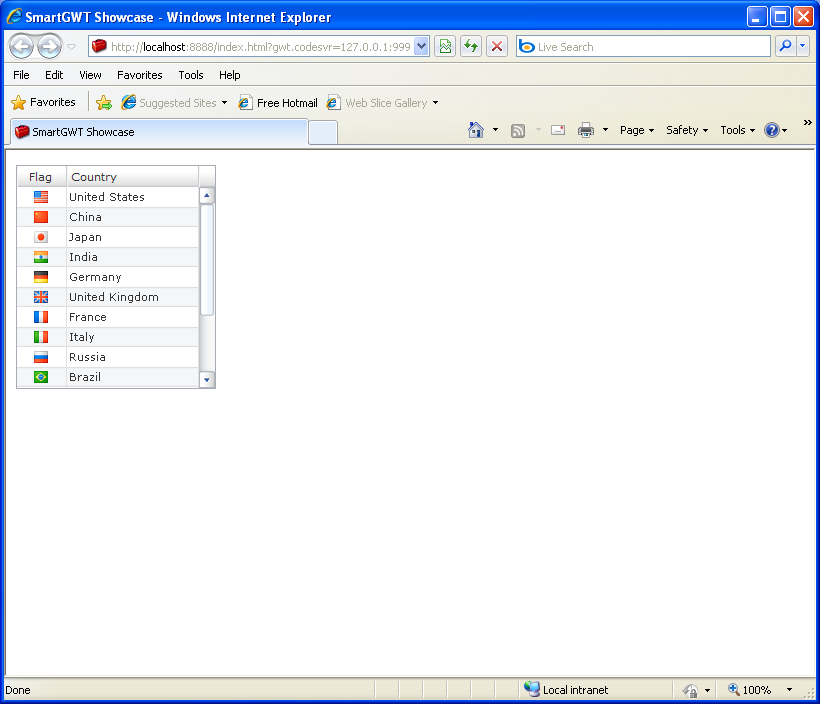The width and height of the screenshot is (820, 704).
Task: Sort by the Country column header
Action: 133,177
